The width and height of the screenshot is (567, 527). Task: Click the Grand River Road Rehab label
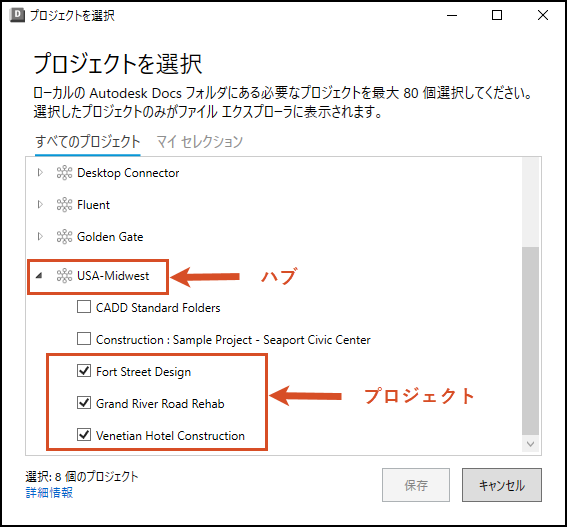click(x=160, y=404)
